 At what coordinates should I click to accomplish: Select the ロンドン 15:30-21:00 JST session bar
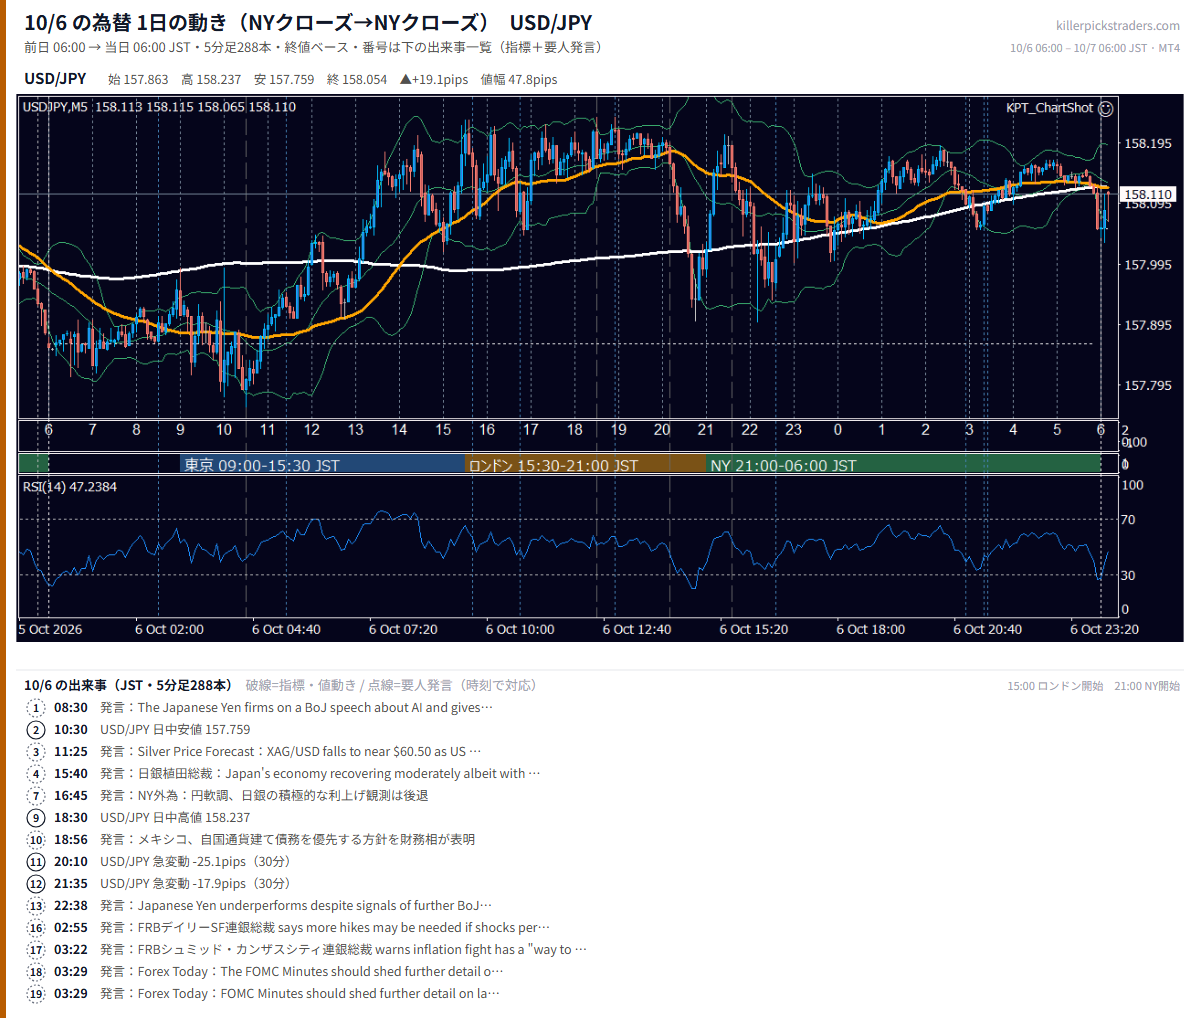coord(586,465)
